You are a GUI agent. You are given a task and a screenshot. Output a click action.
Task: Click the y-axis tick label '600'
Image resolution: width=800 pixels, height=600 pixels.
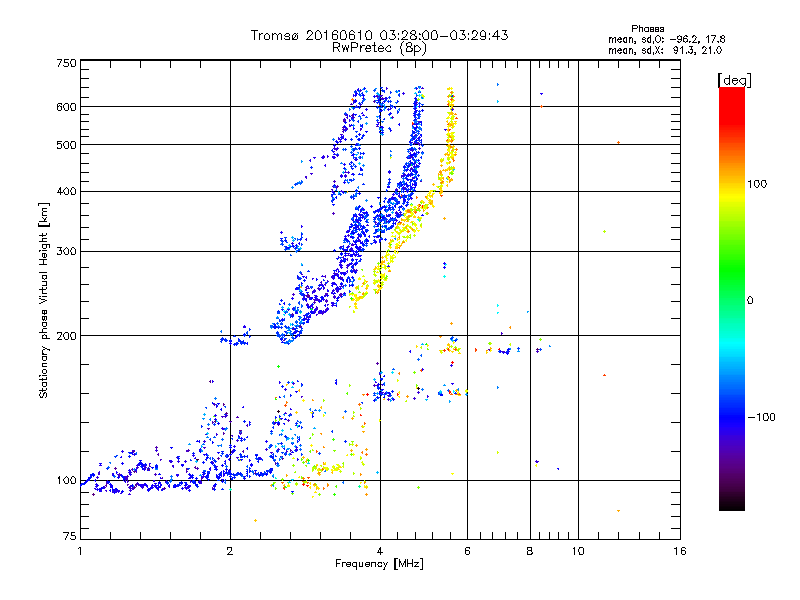click(66, 107)
